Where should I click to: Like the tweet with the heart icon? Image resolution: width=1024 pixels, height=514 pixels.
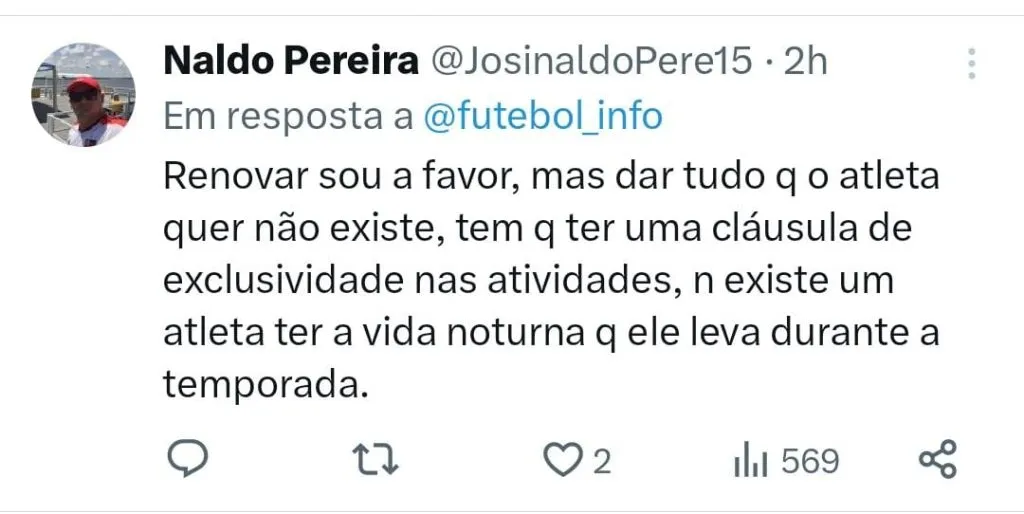coord(561,460)
